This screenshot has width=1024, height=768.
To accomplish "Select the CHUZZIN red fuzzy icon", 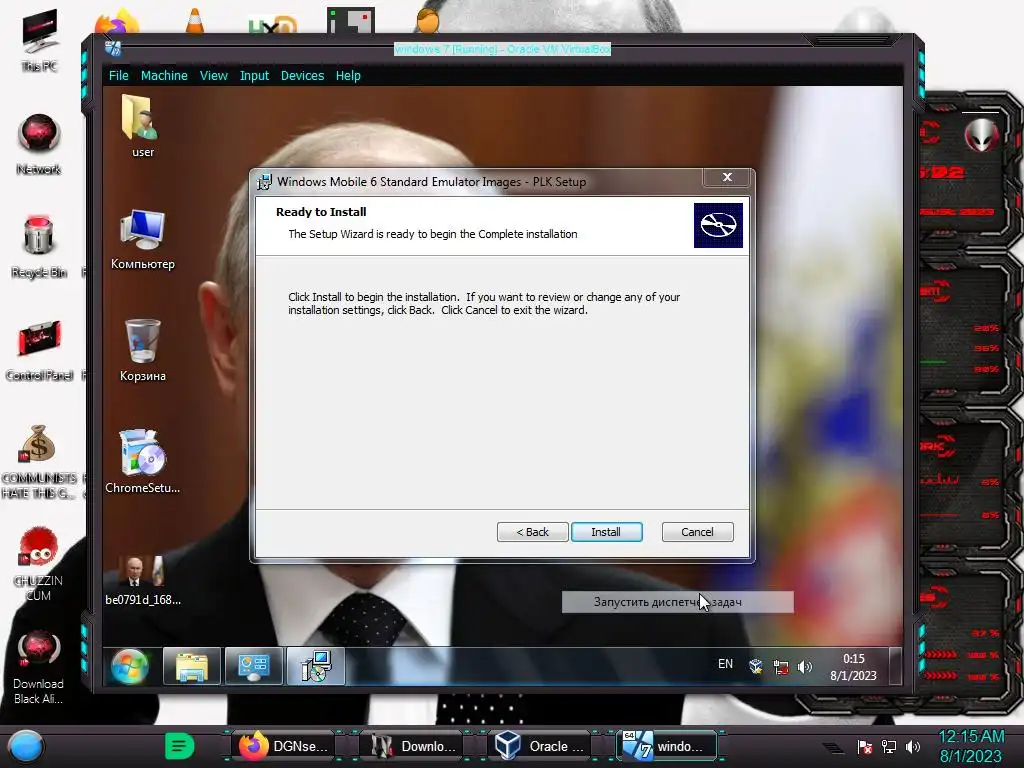I will click(x=39, y=564).
